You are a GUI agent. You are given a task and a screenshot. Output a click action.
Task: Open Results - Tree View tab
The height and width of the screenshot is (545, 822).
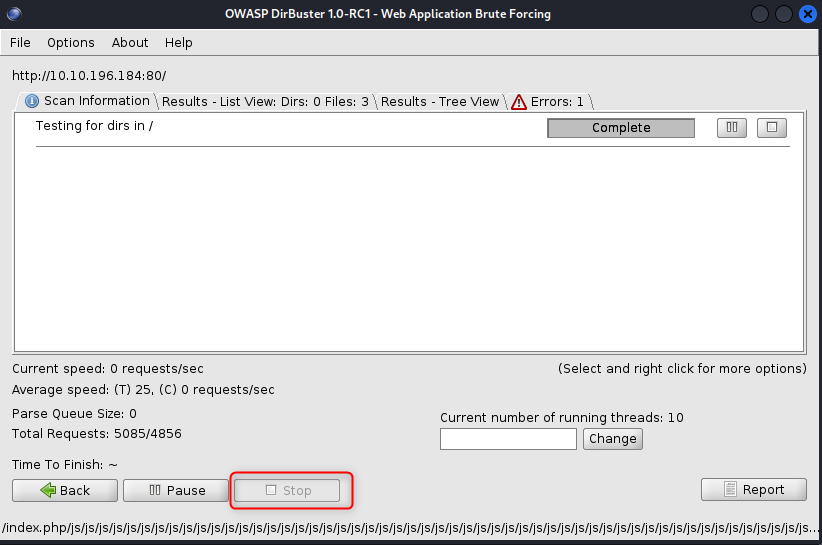coord(440,101)
